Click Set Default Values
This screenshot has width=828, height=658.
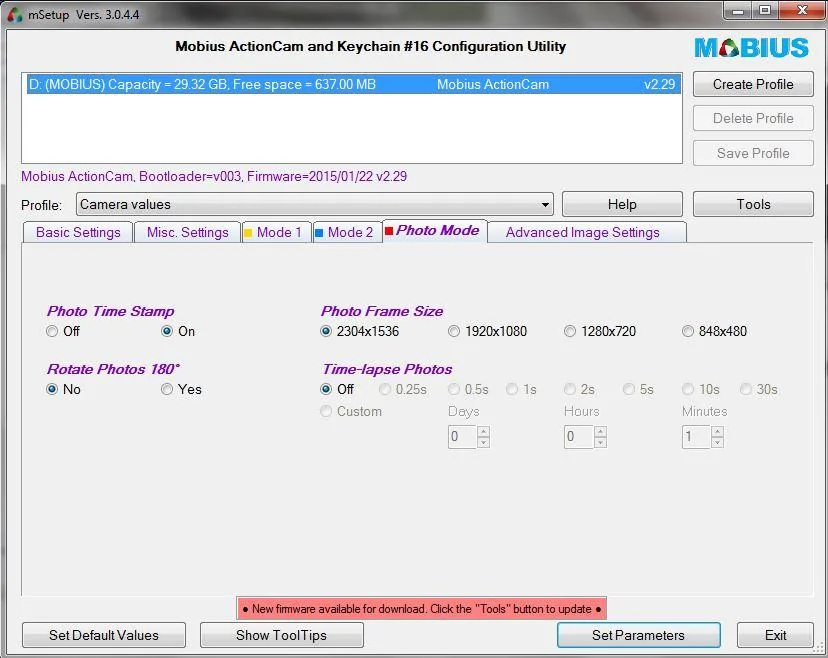pos(104,635)
